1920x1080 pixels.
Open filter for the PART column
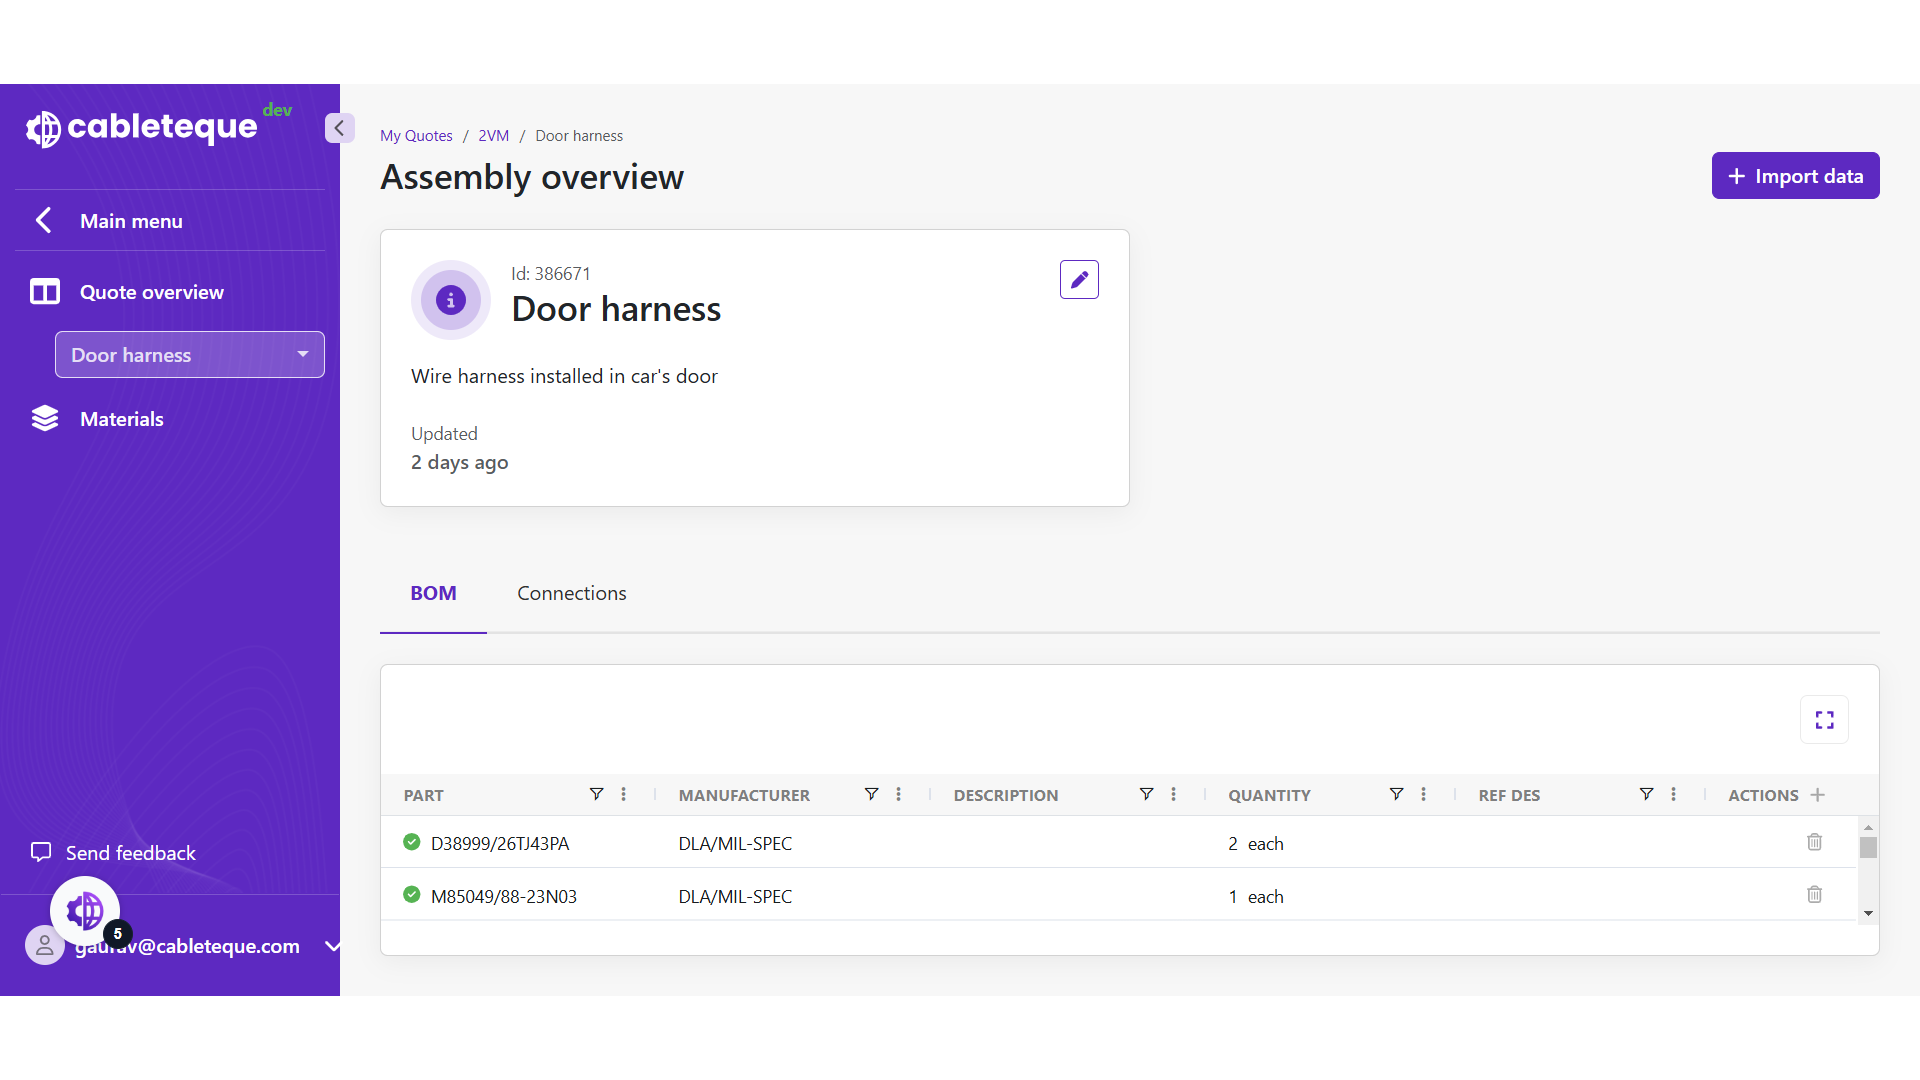point(596,794)
